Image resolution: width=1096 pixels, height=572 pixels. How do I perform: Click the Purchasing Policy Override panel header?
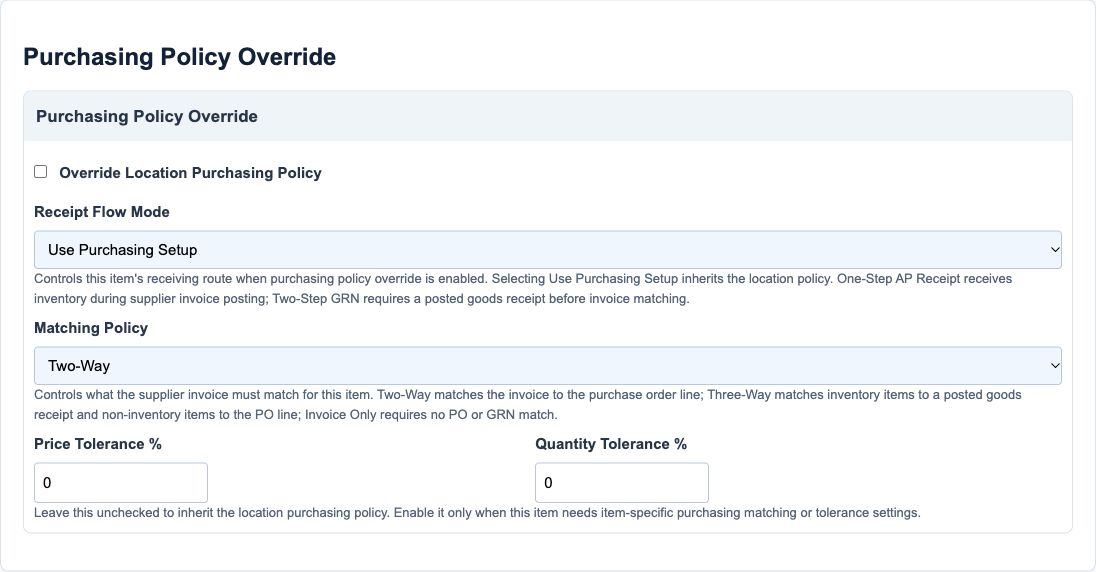pyautogui.click(x=547, y=116)
